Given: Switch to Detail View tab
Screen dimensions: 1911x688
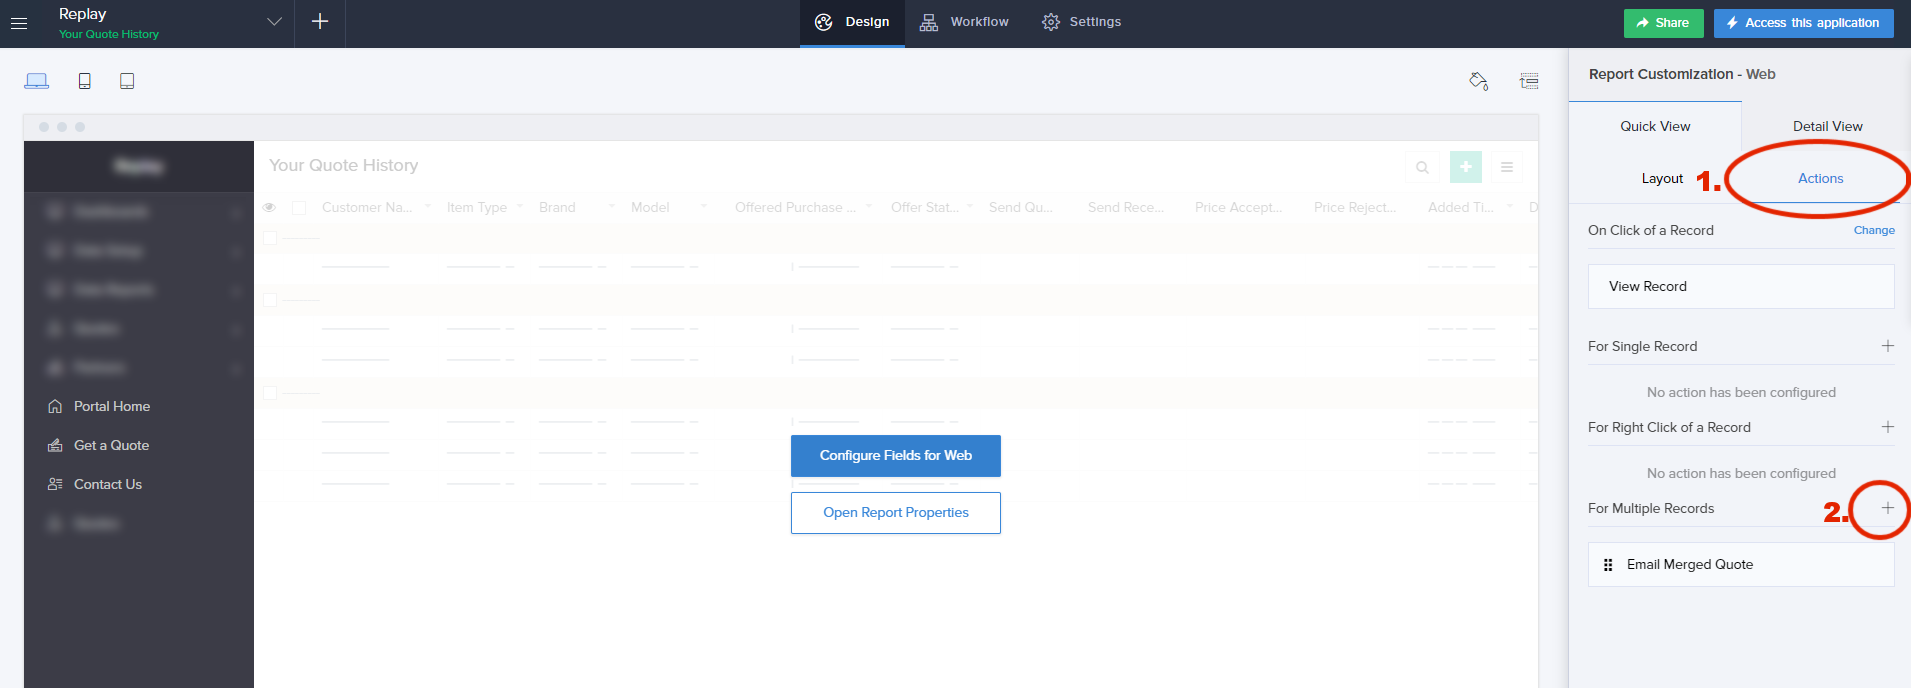Looking at the screenshot, I should click(x=1827, y=126).
